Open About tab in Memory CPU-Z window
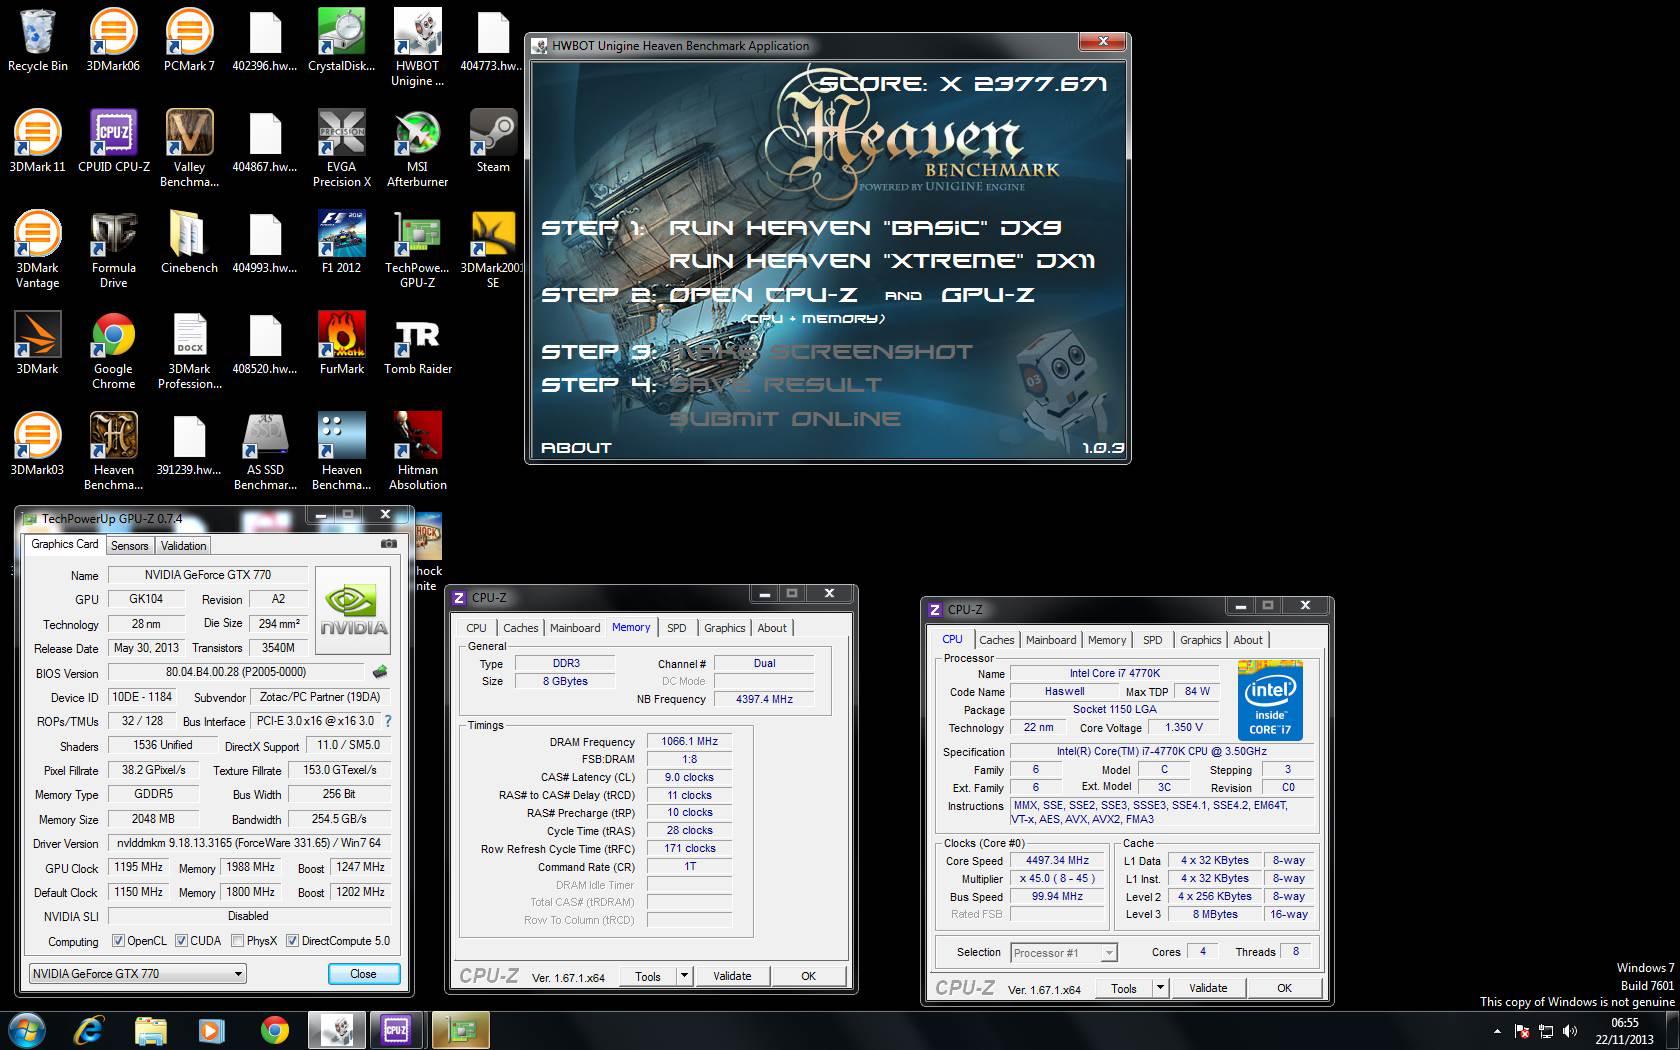The image size is (1680, 1050). click(772, 628)
